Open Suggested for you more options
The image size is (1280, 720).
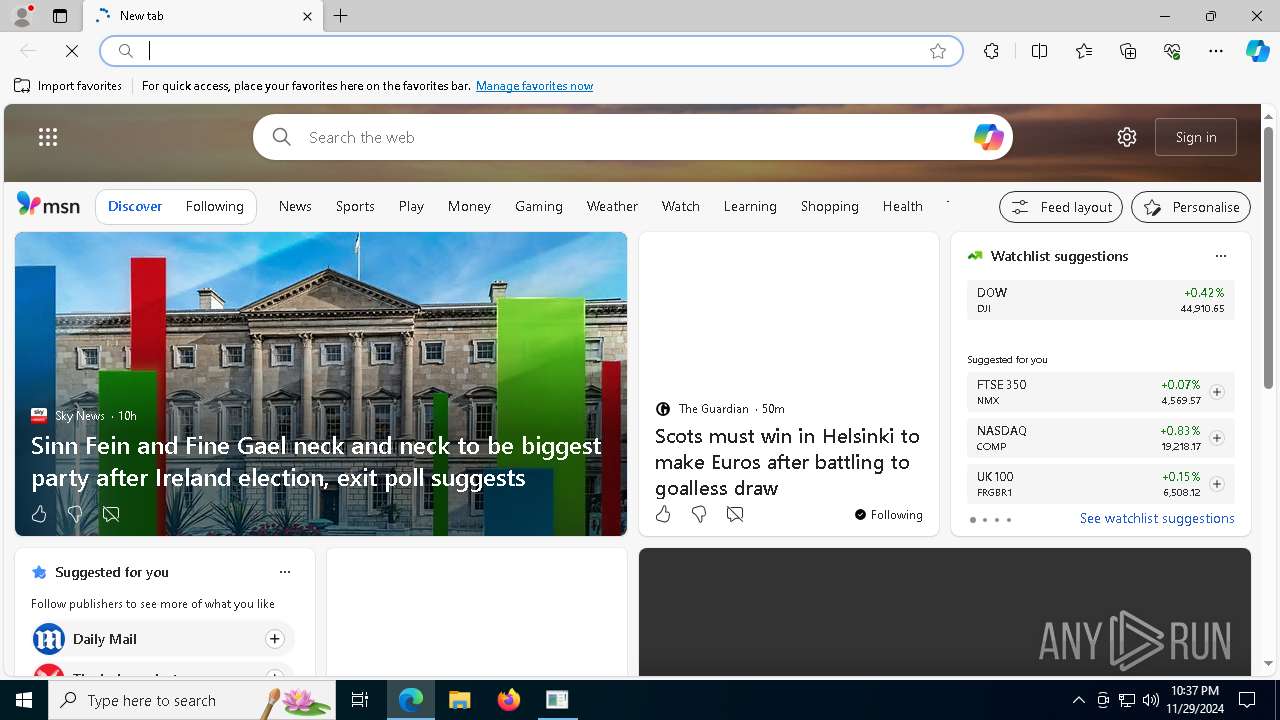click(285, 572)
